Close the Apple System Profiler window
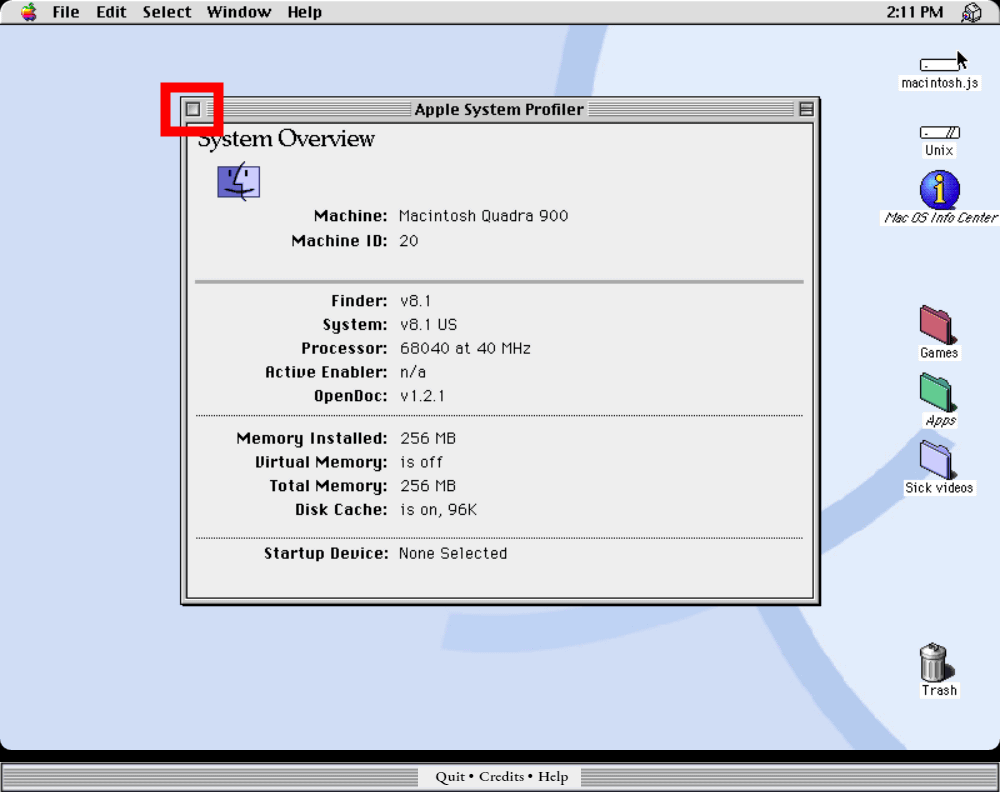This screenshot has height=792, width=1000. 191,109
